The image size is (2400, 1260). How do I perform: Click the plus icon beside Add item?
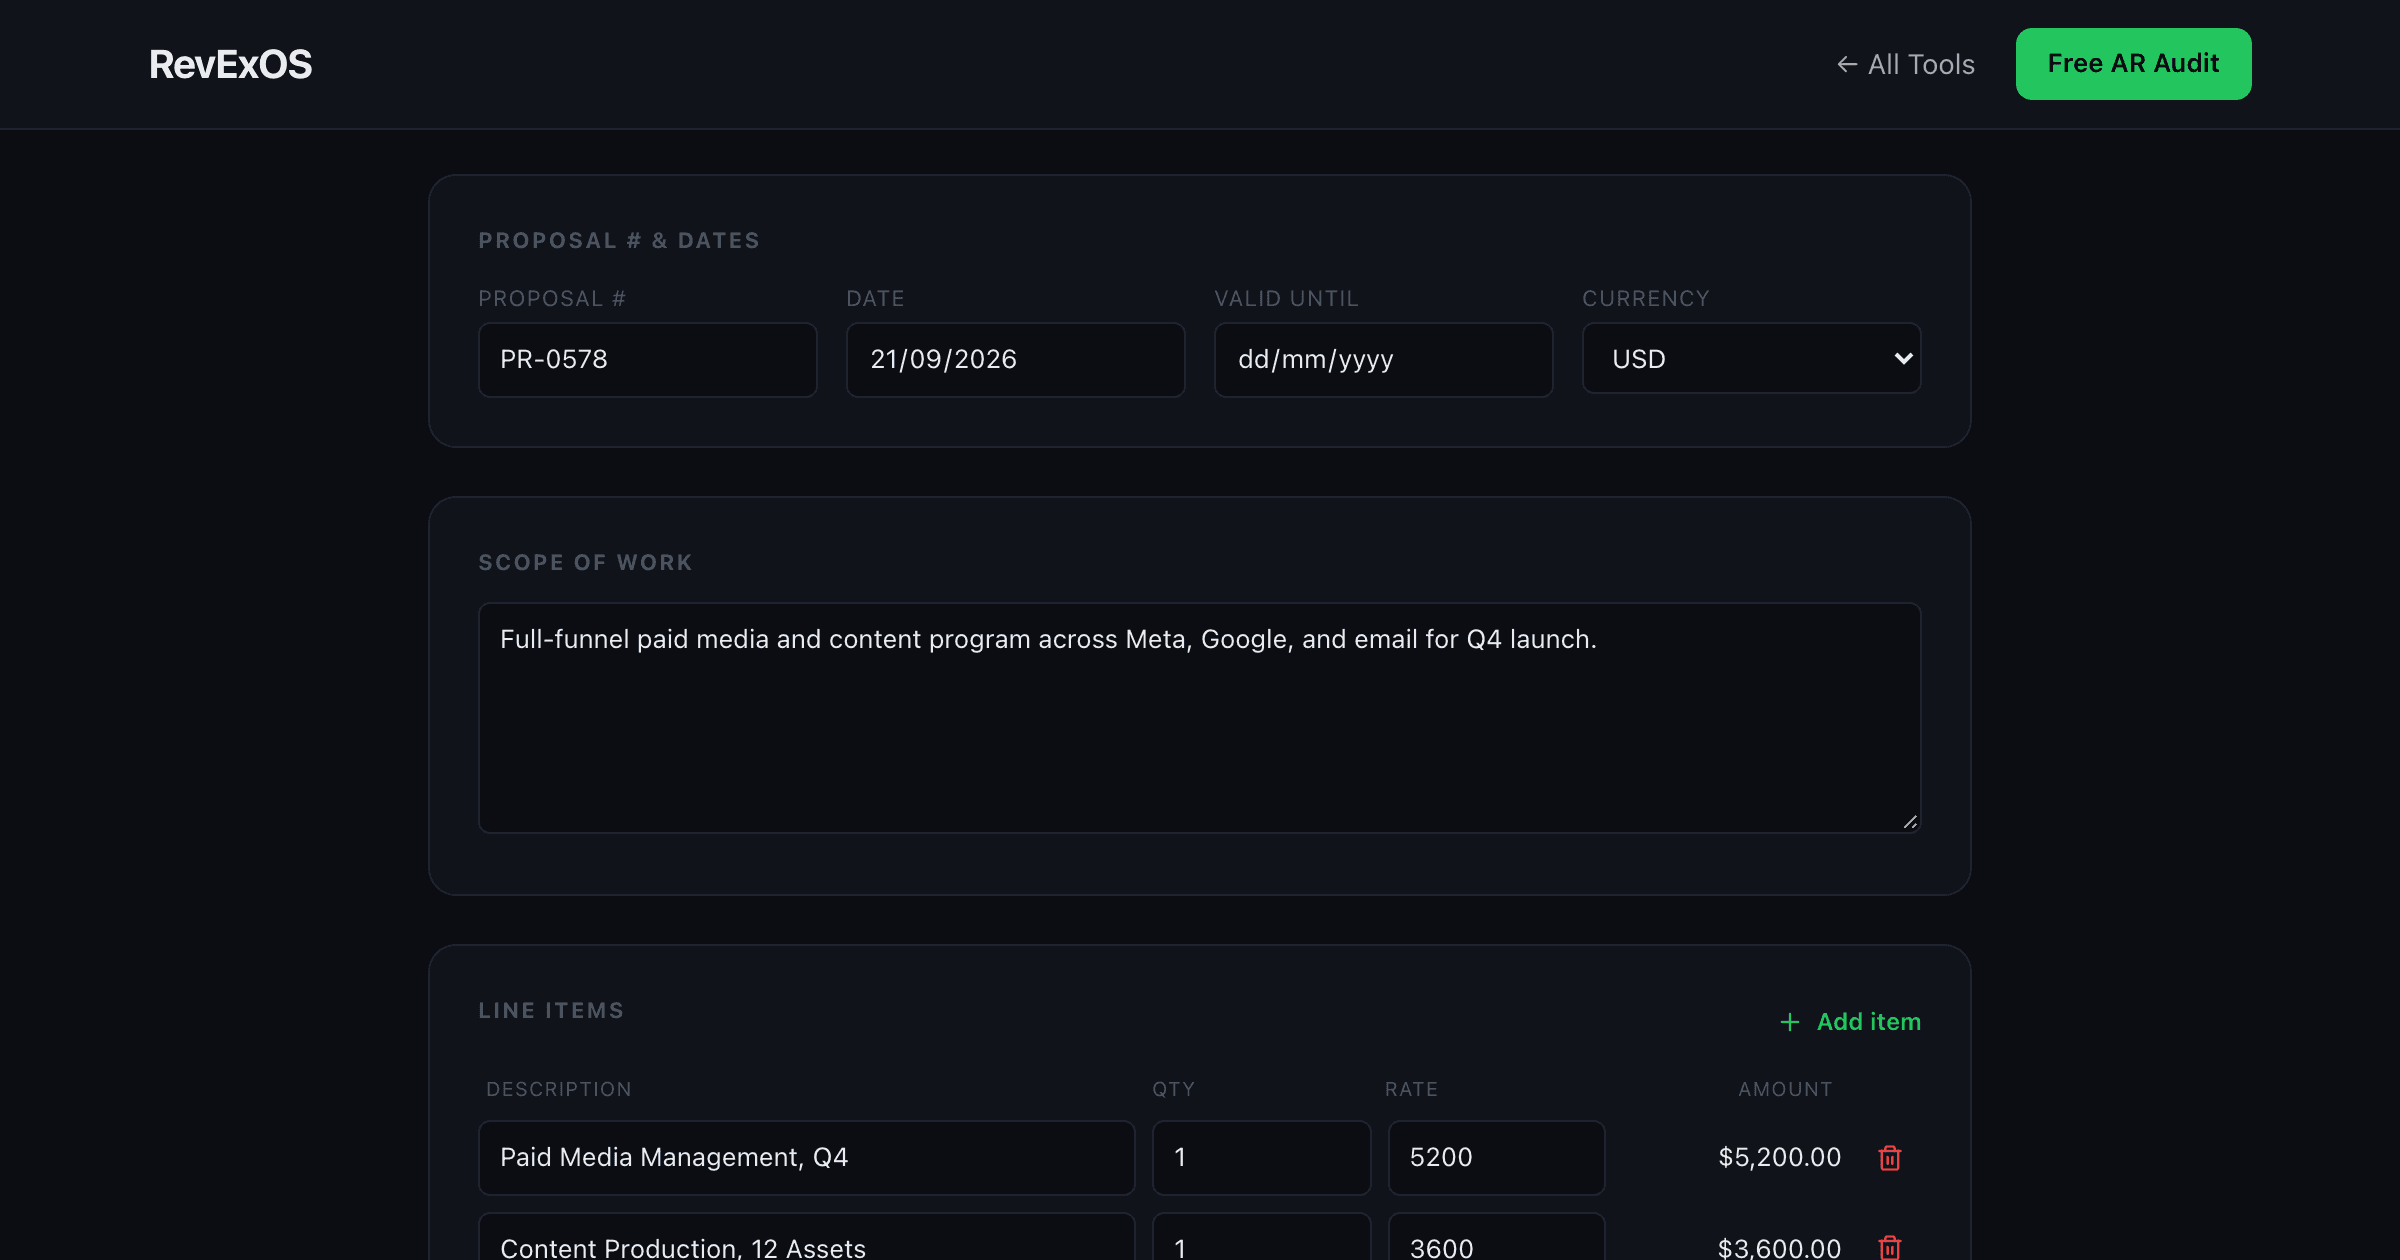(1790, 1022)
